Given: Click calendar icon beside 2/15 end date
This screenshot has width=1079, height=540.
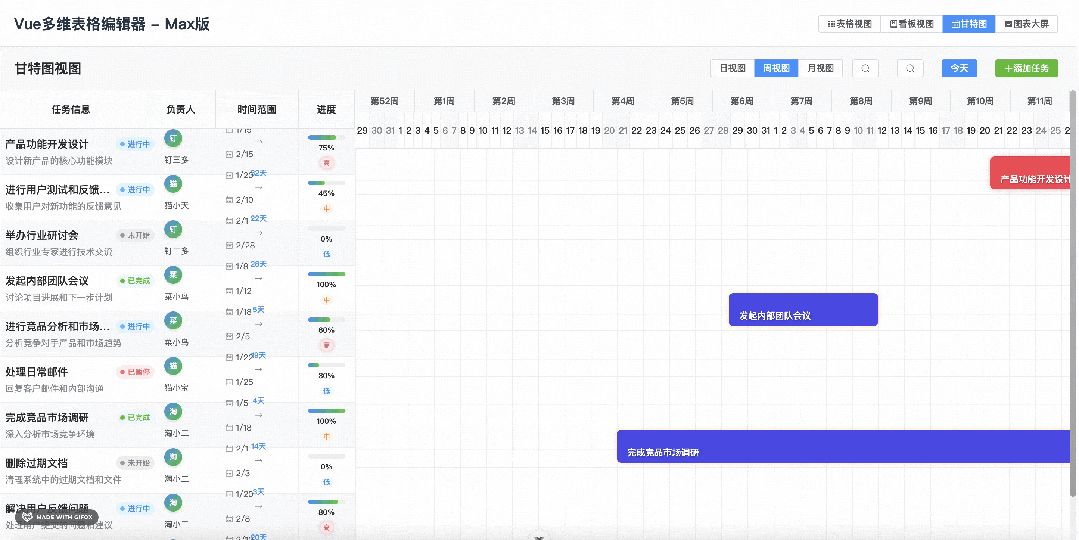Looking at the screenshot, I should (x=229, y=154).
